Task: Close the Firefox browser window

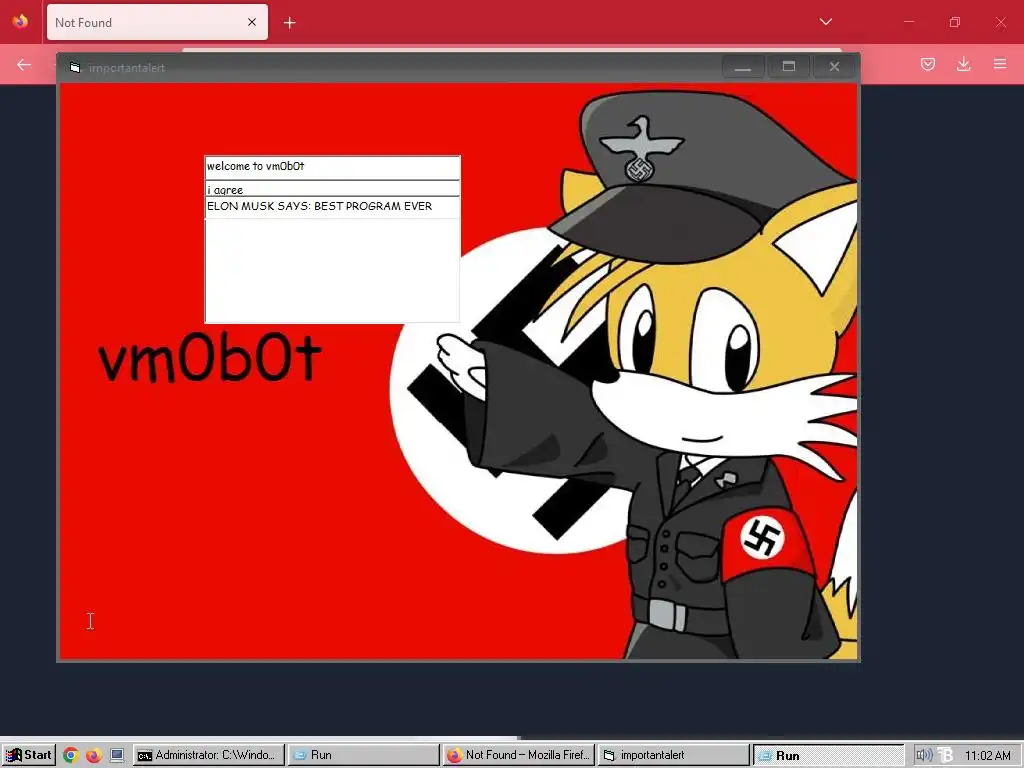Action: tap(1000, 22)
